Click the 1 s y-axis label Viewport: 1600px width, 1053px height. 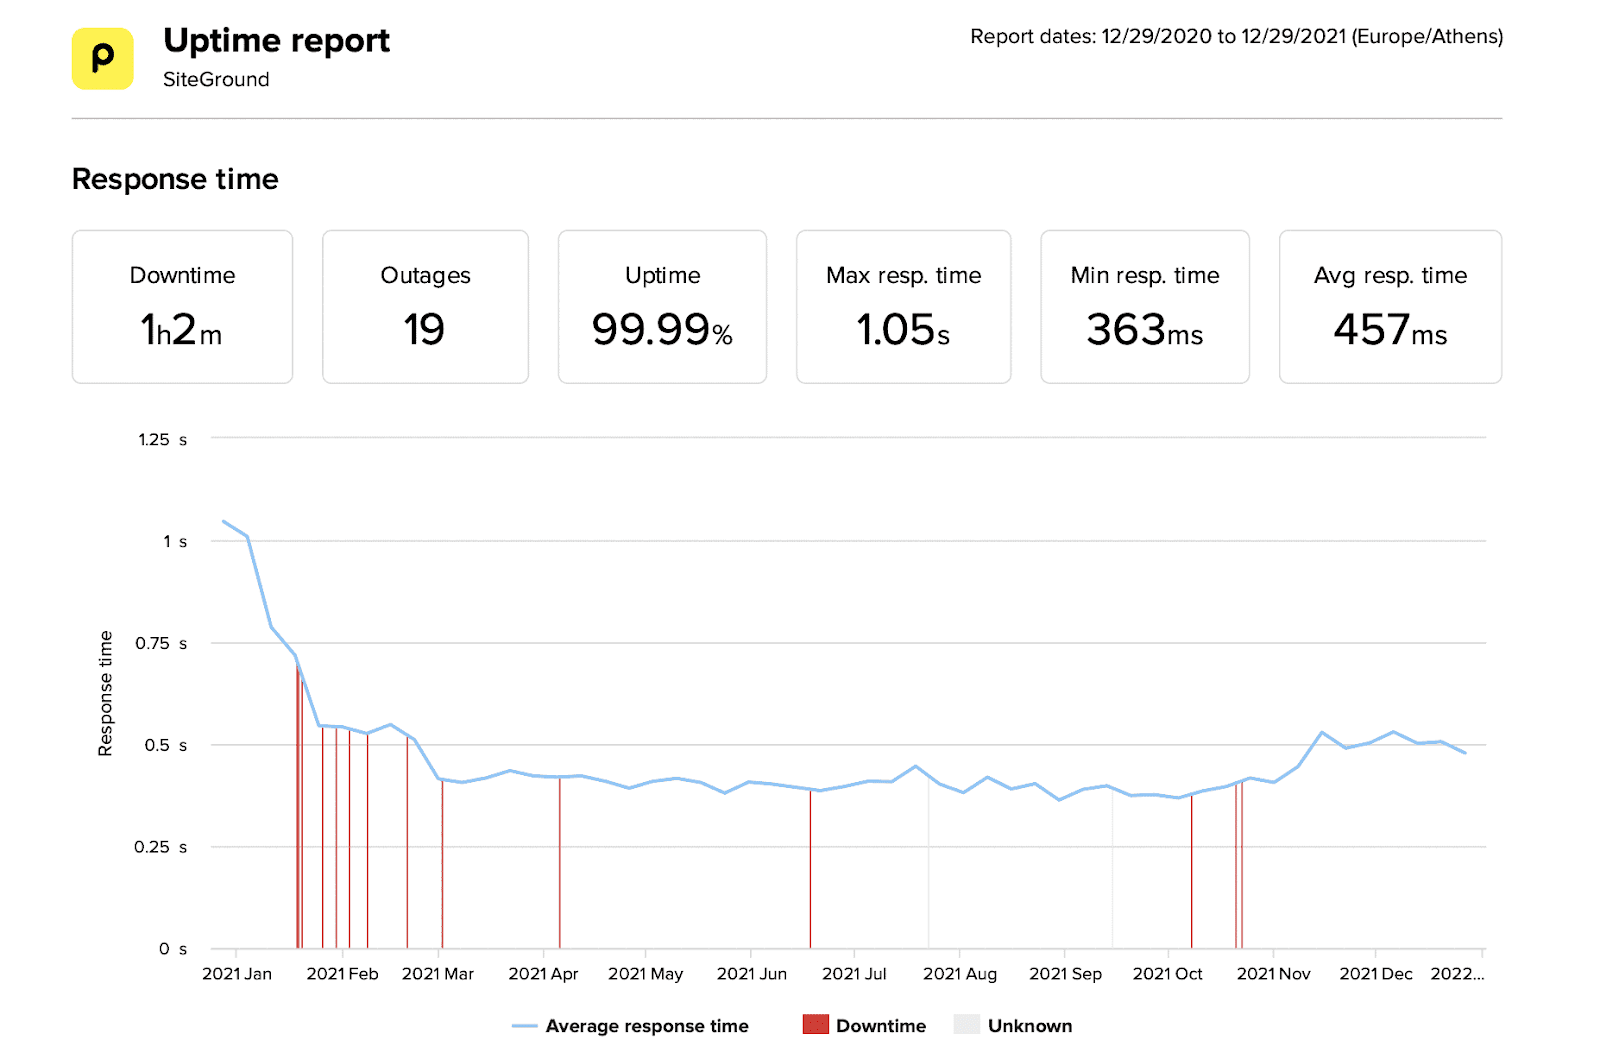point(175,541)
